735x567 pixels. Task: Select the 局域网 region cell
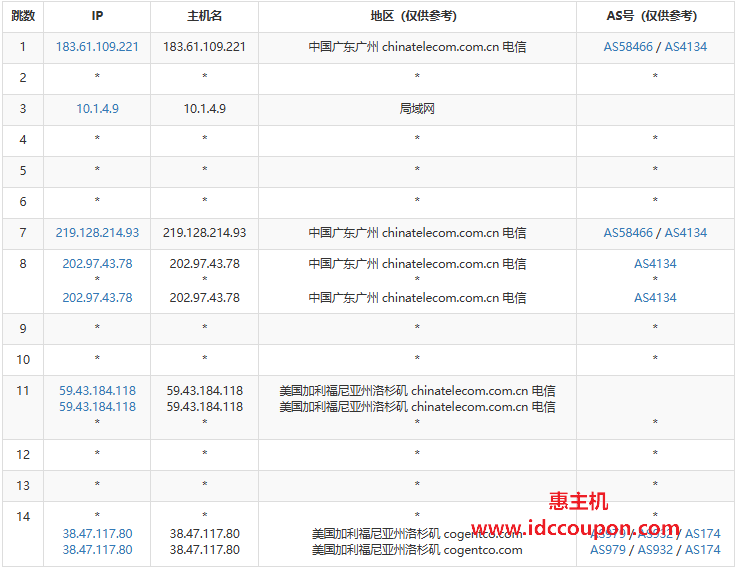[417, 109]
